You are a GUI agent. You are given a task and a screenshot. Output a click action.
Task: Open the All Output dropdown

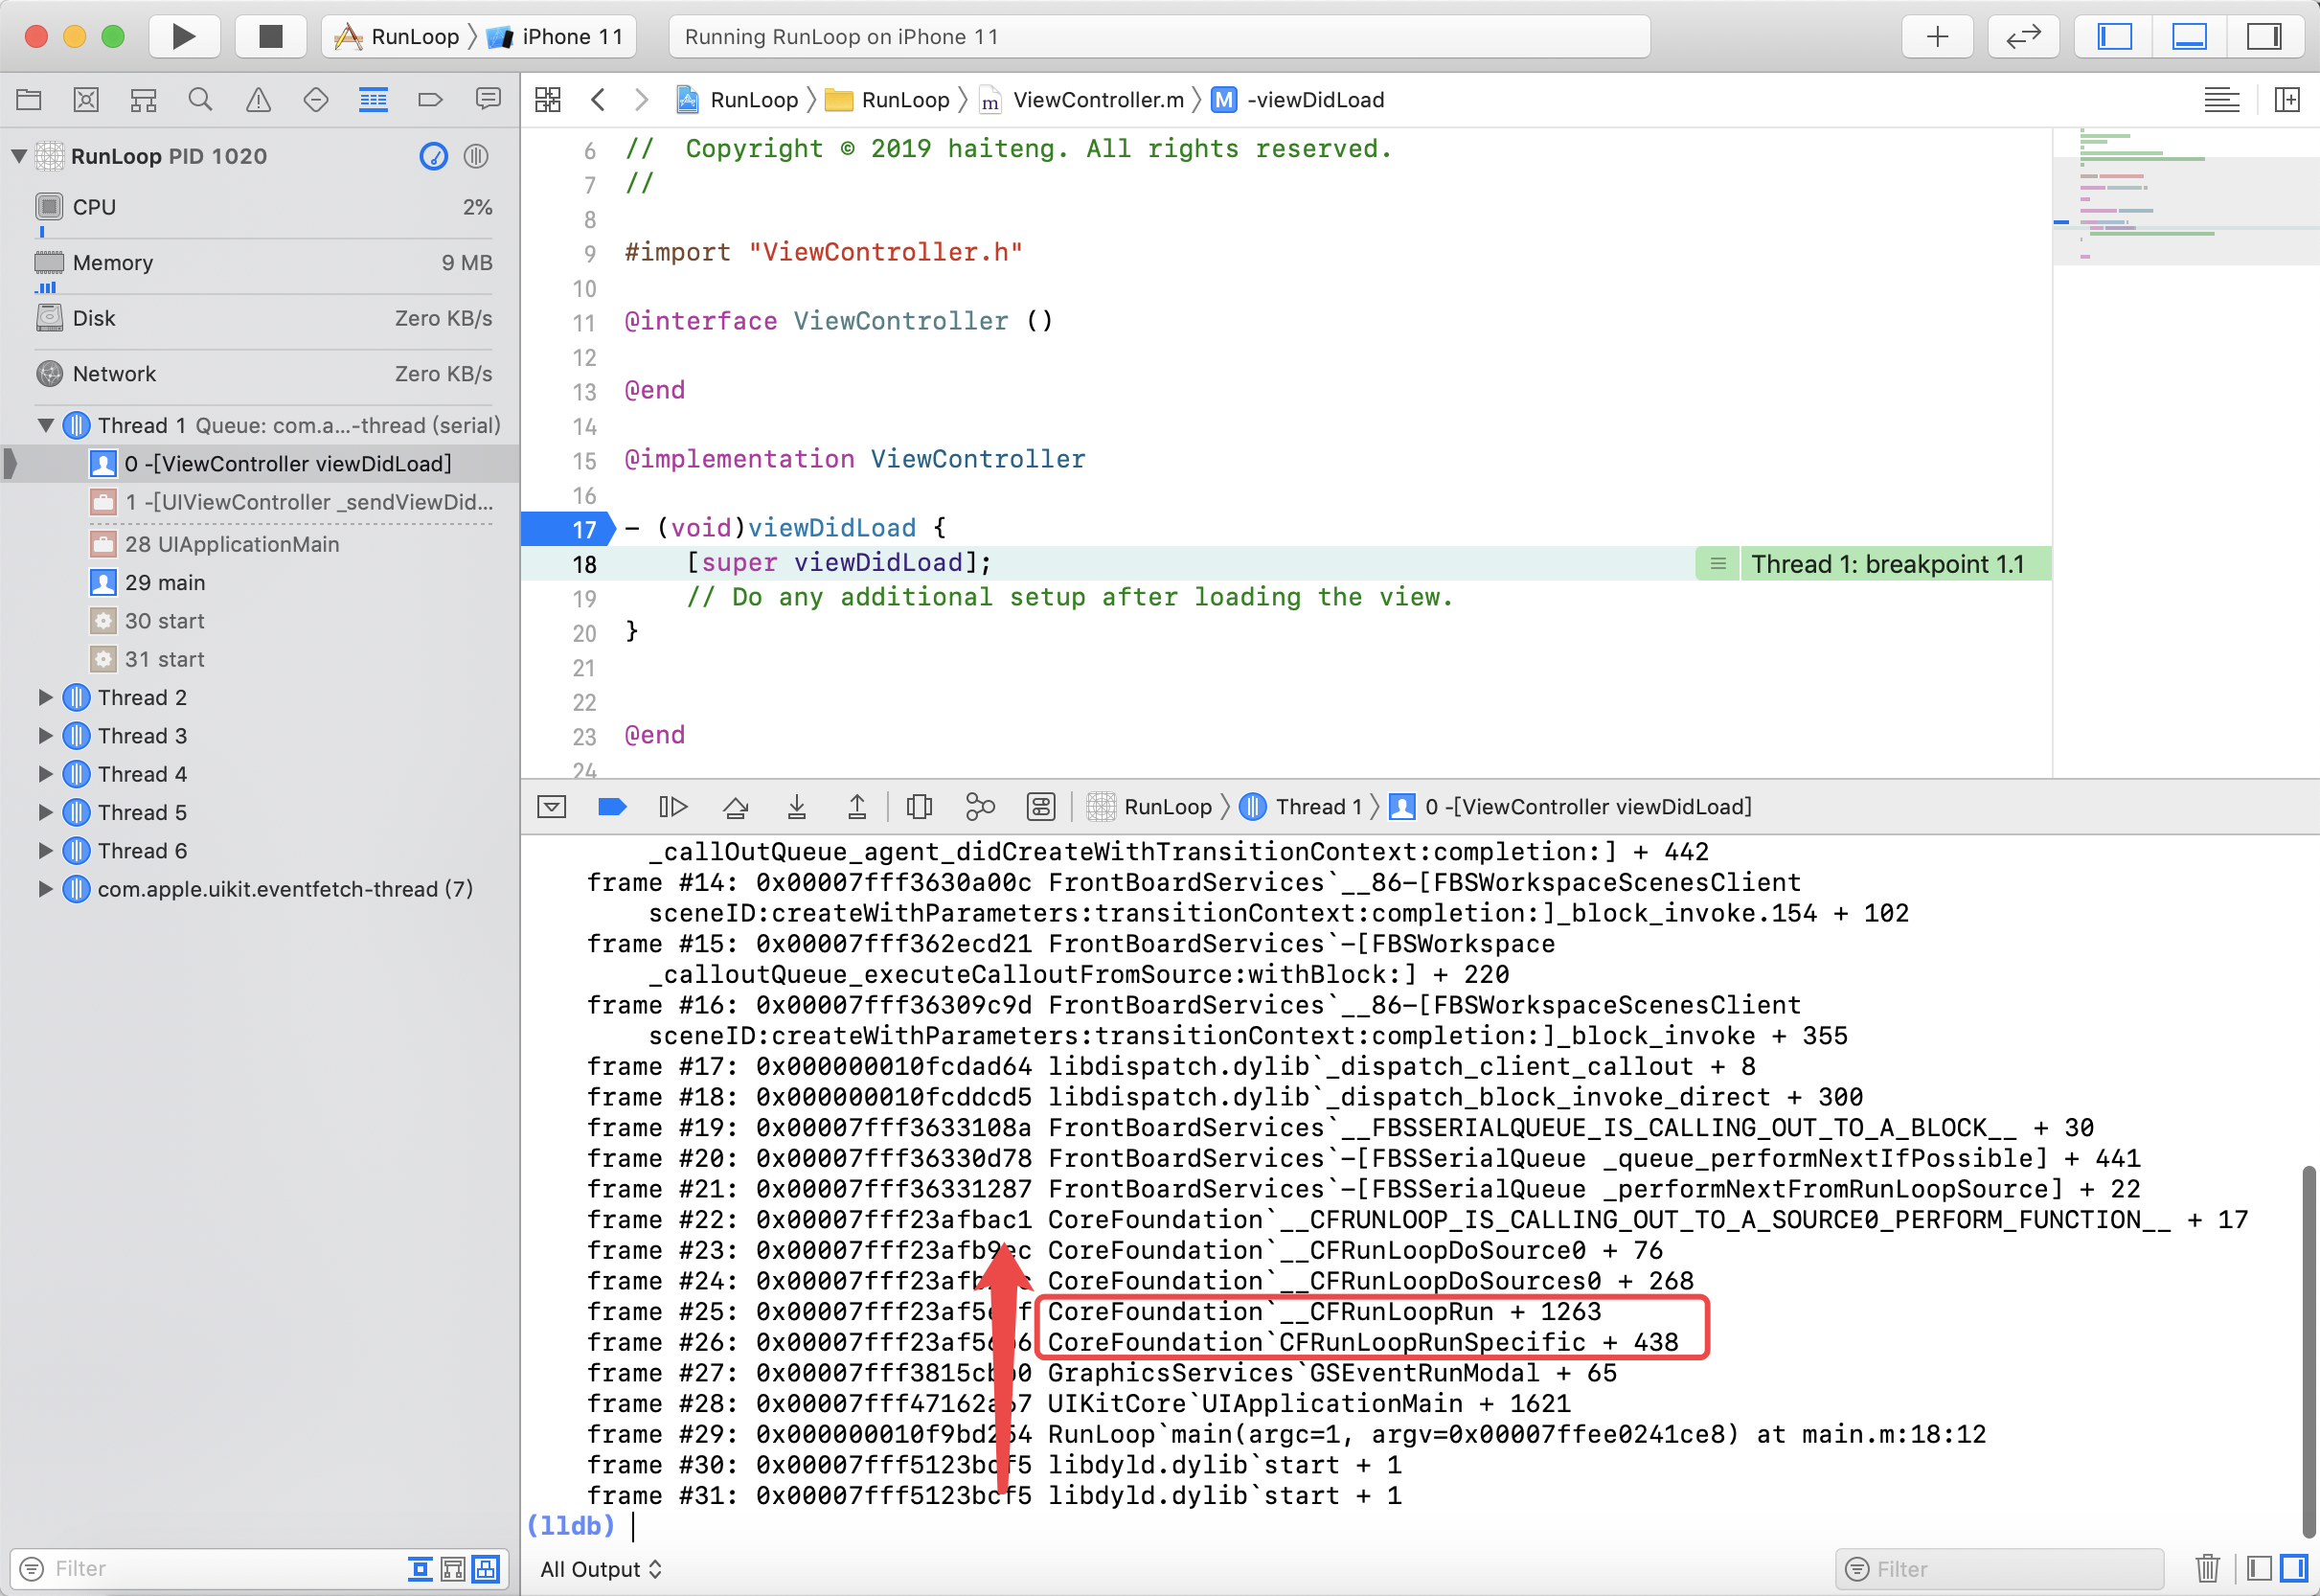(x=600, y=1569)
